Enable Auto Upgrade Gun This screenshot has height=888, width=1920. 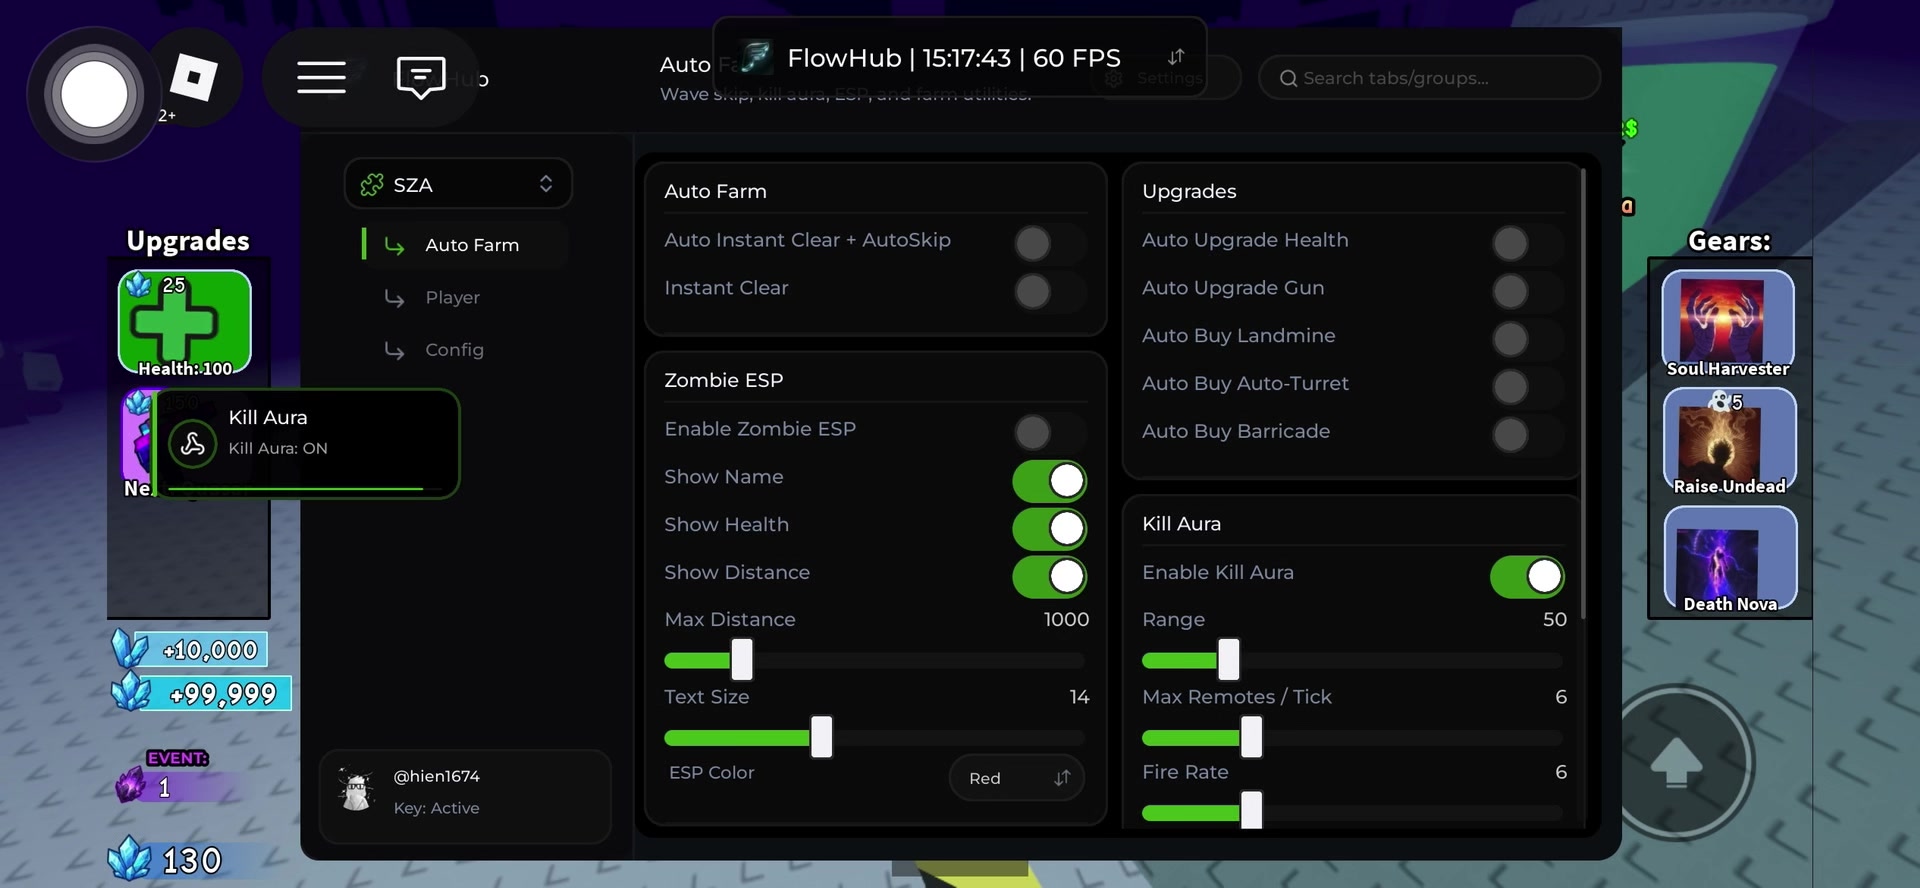point(1527,291)
